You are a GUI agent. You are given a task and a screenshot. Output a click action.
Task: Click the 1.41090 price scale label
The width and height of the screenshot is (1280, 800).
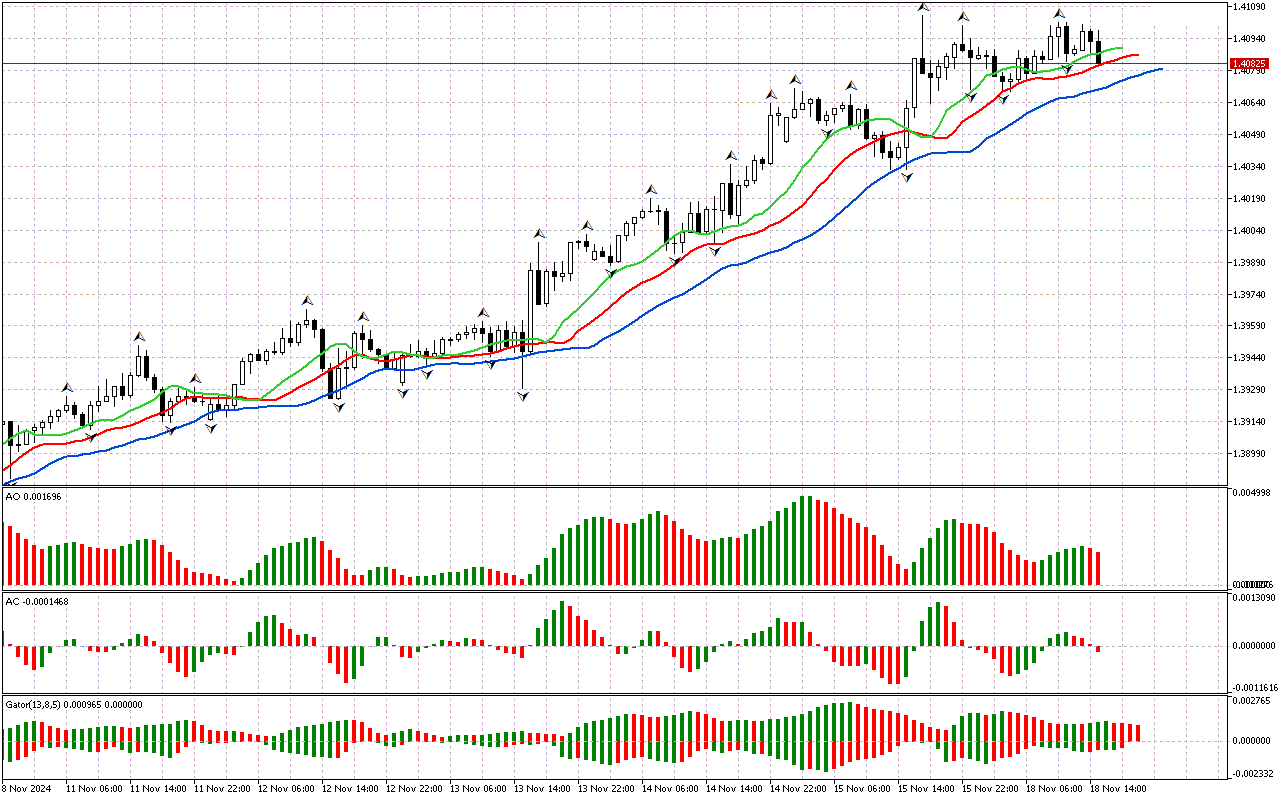coord(1250,6)
